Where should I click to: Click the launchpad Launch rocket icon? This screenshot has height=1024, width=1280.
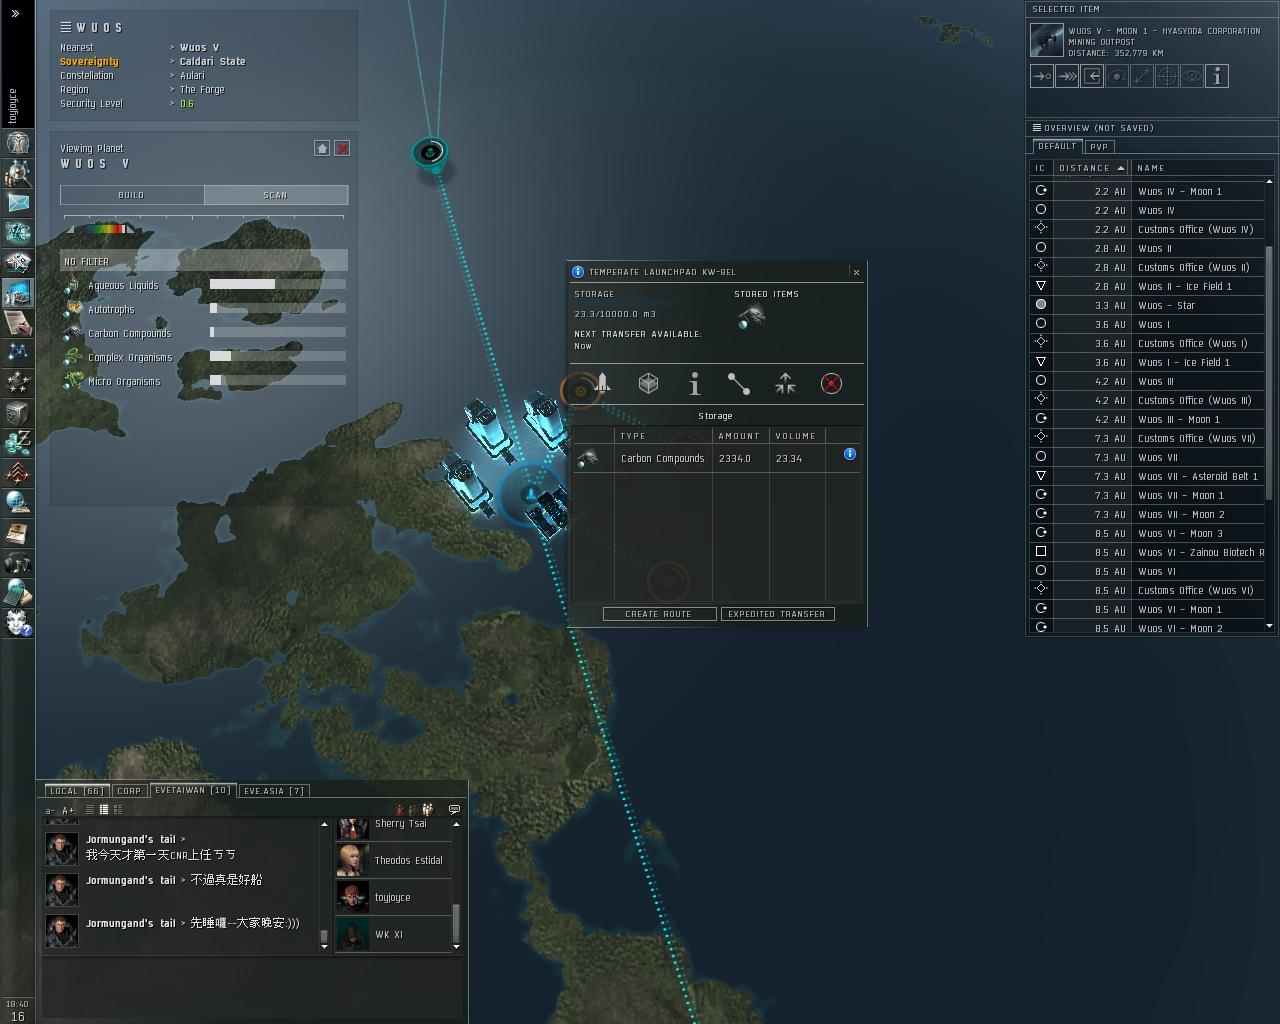pyautogui.click(x=602, y=383)
